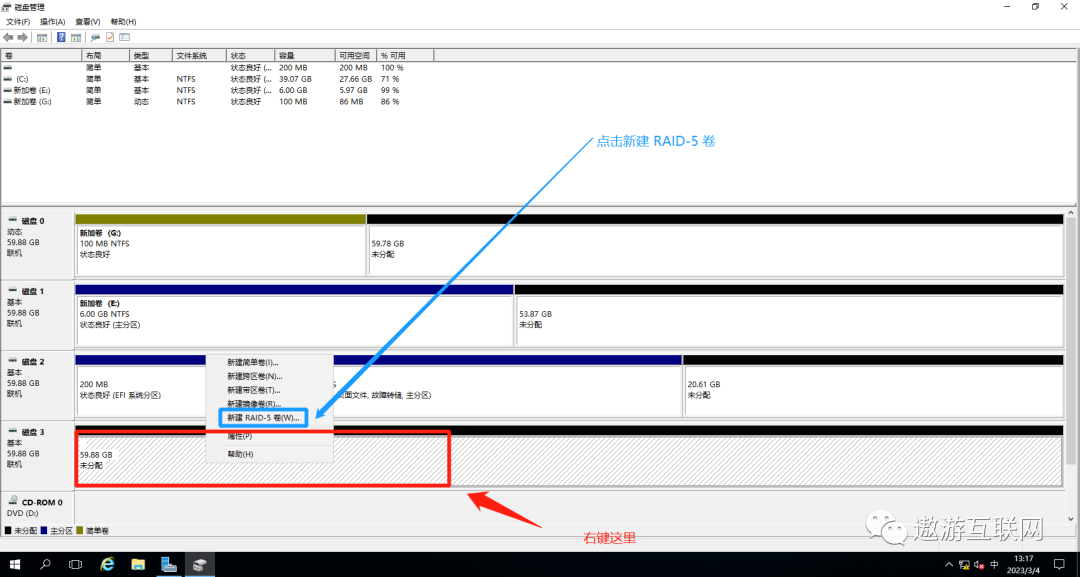Select the drive icon of 新加卷 (E:) row

8,90
